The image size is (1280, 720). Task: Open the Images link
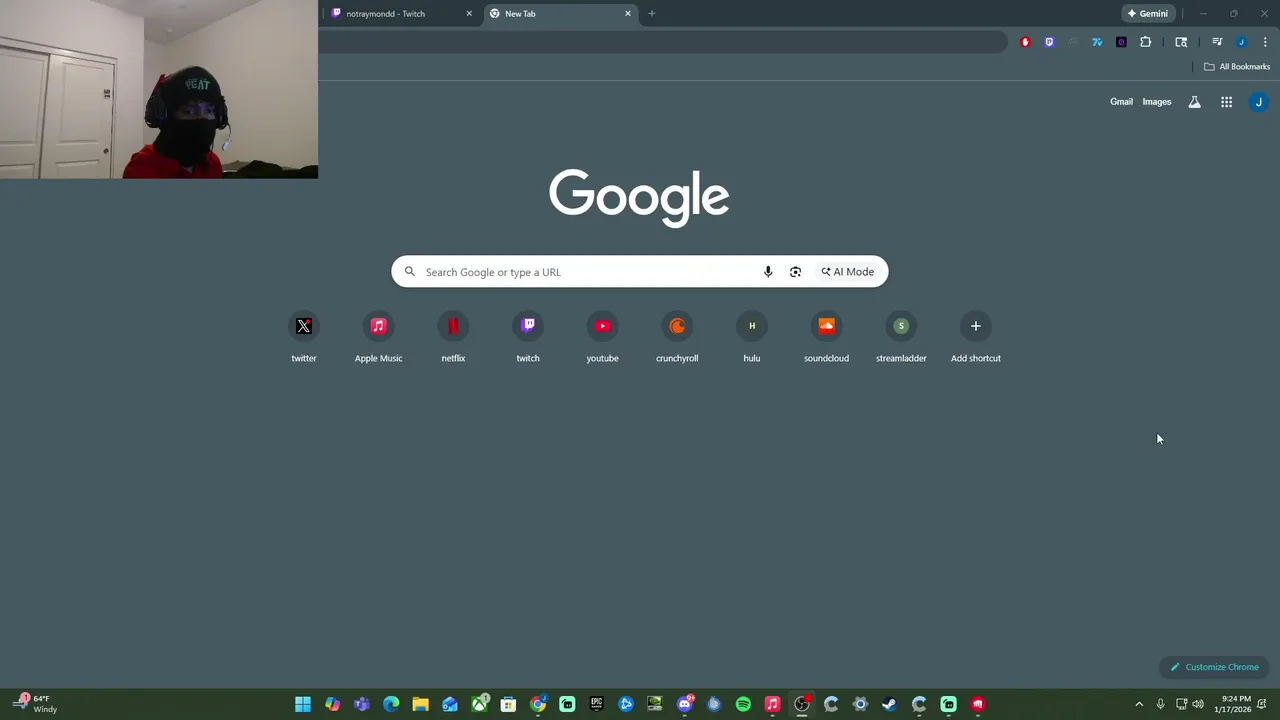pos(1157,102)
